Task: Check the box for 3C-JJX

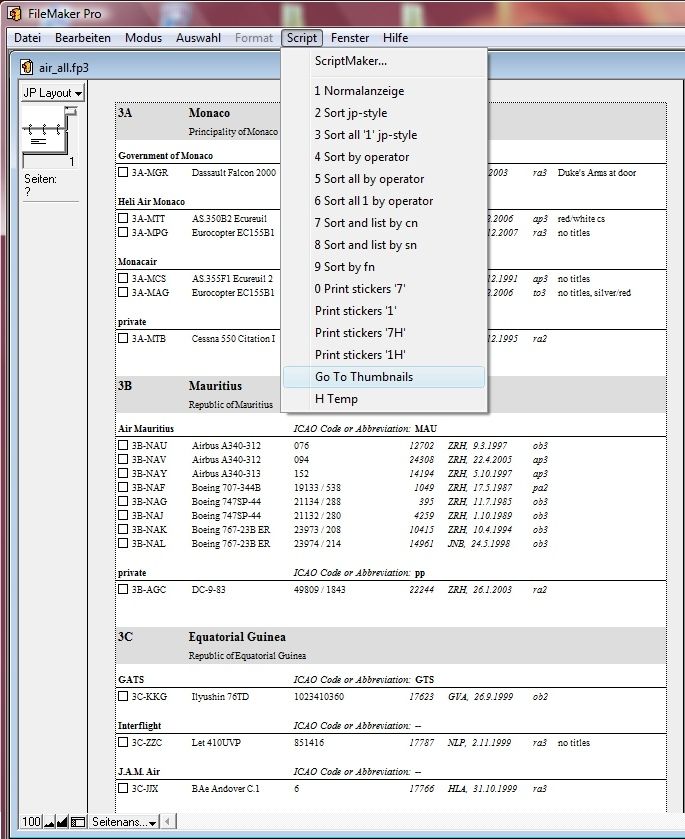Action: click(123, 788)
